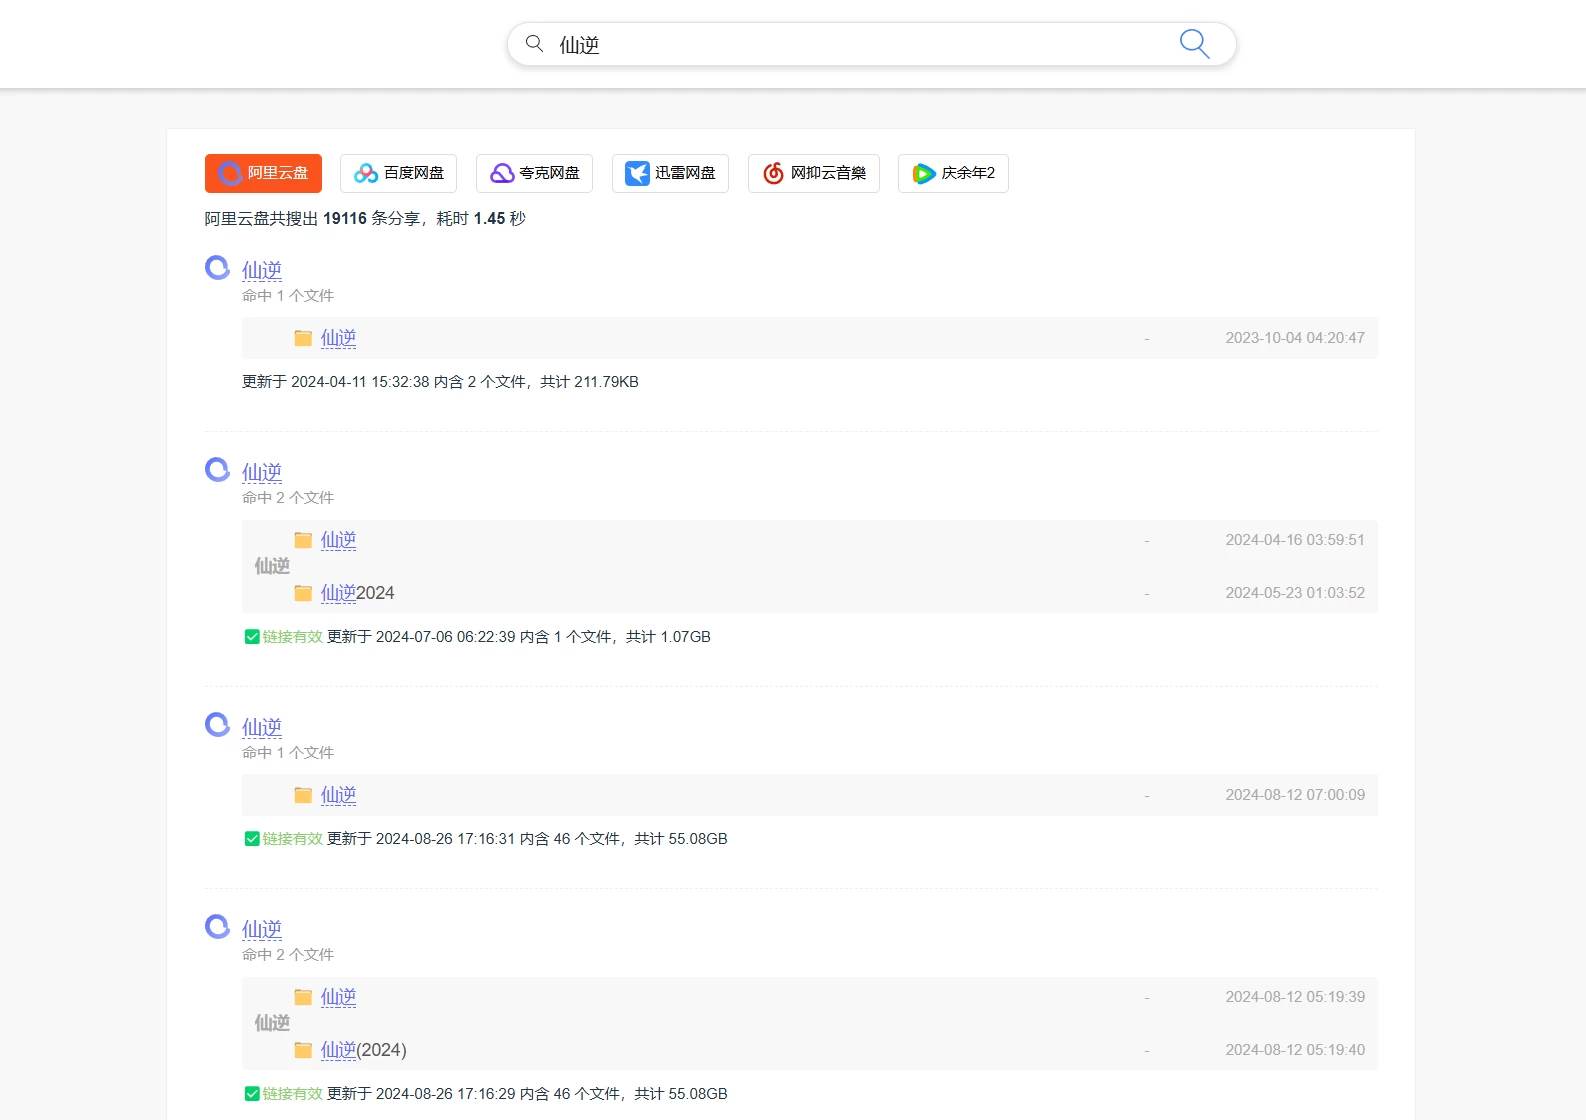The image size is (1586, 1120).
Task: Open the 仙逆2024 folder link
Action: (x=357, y=593)
